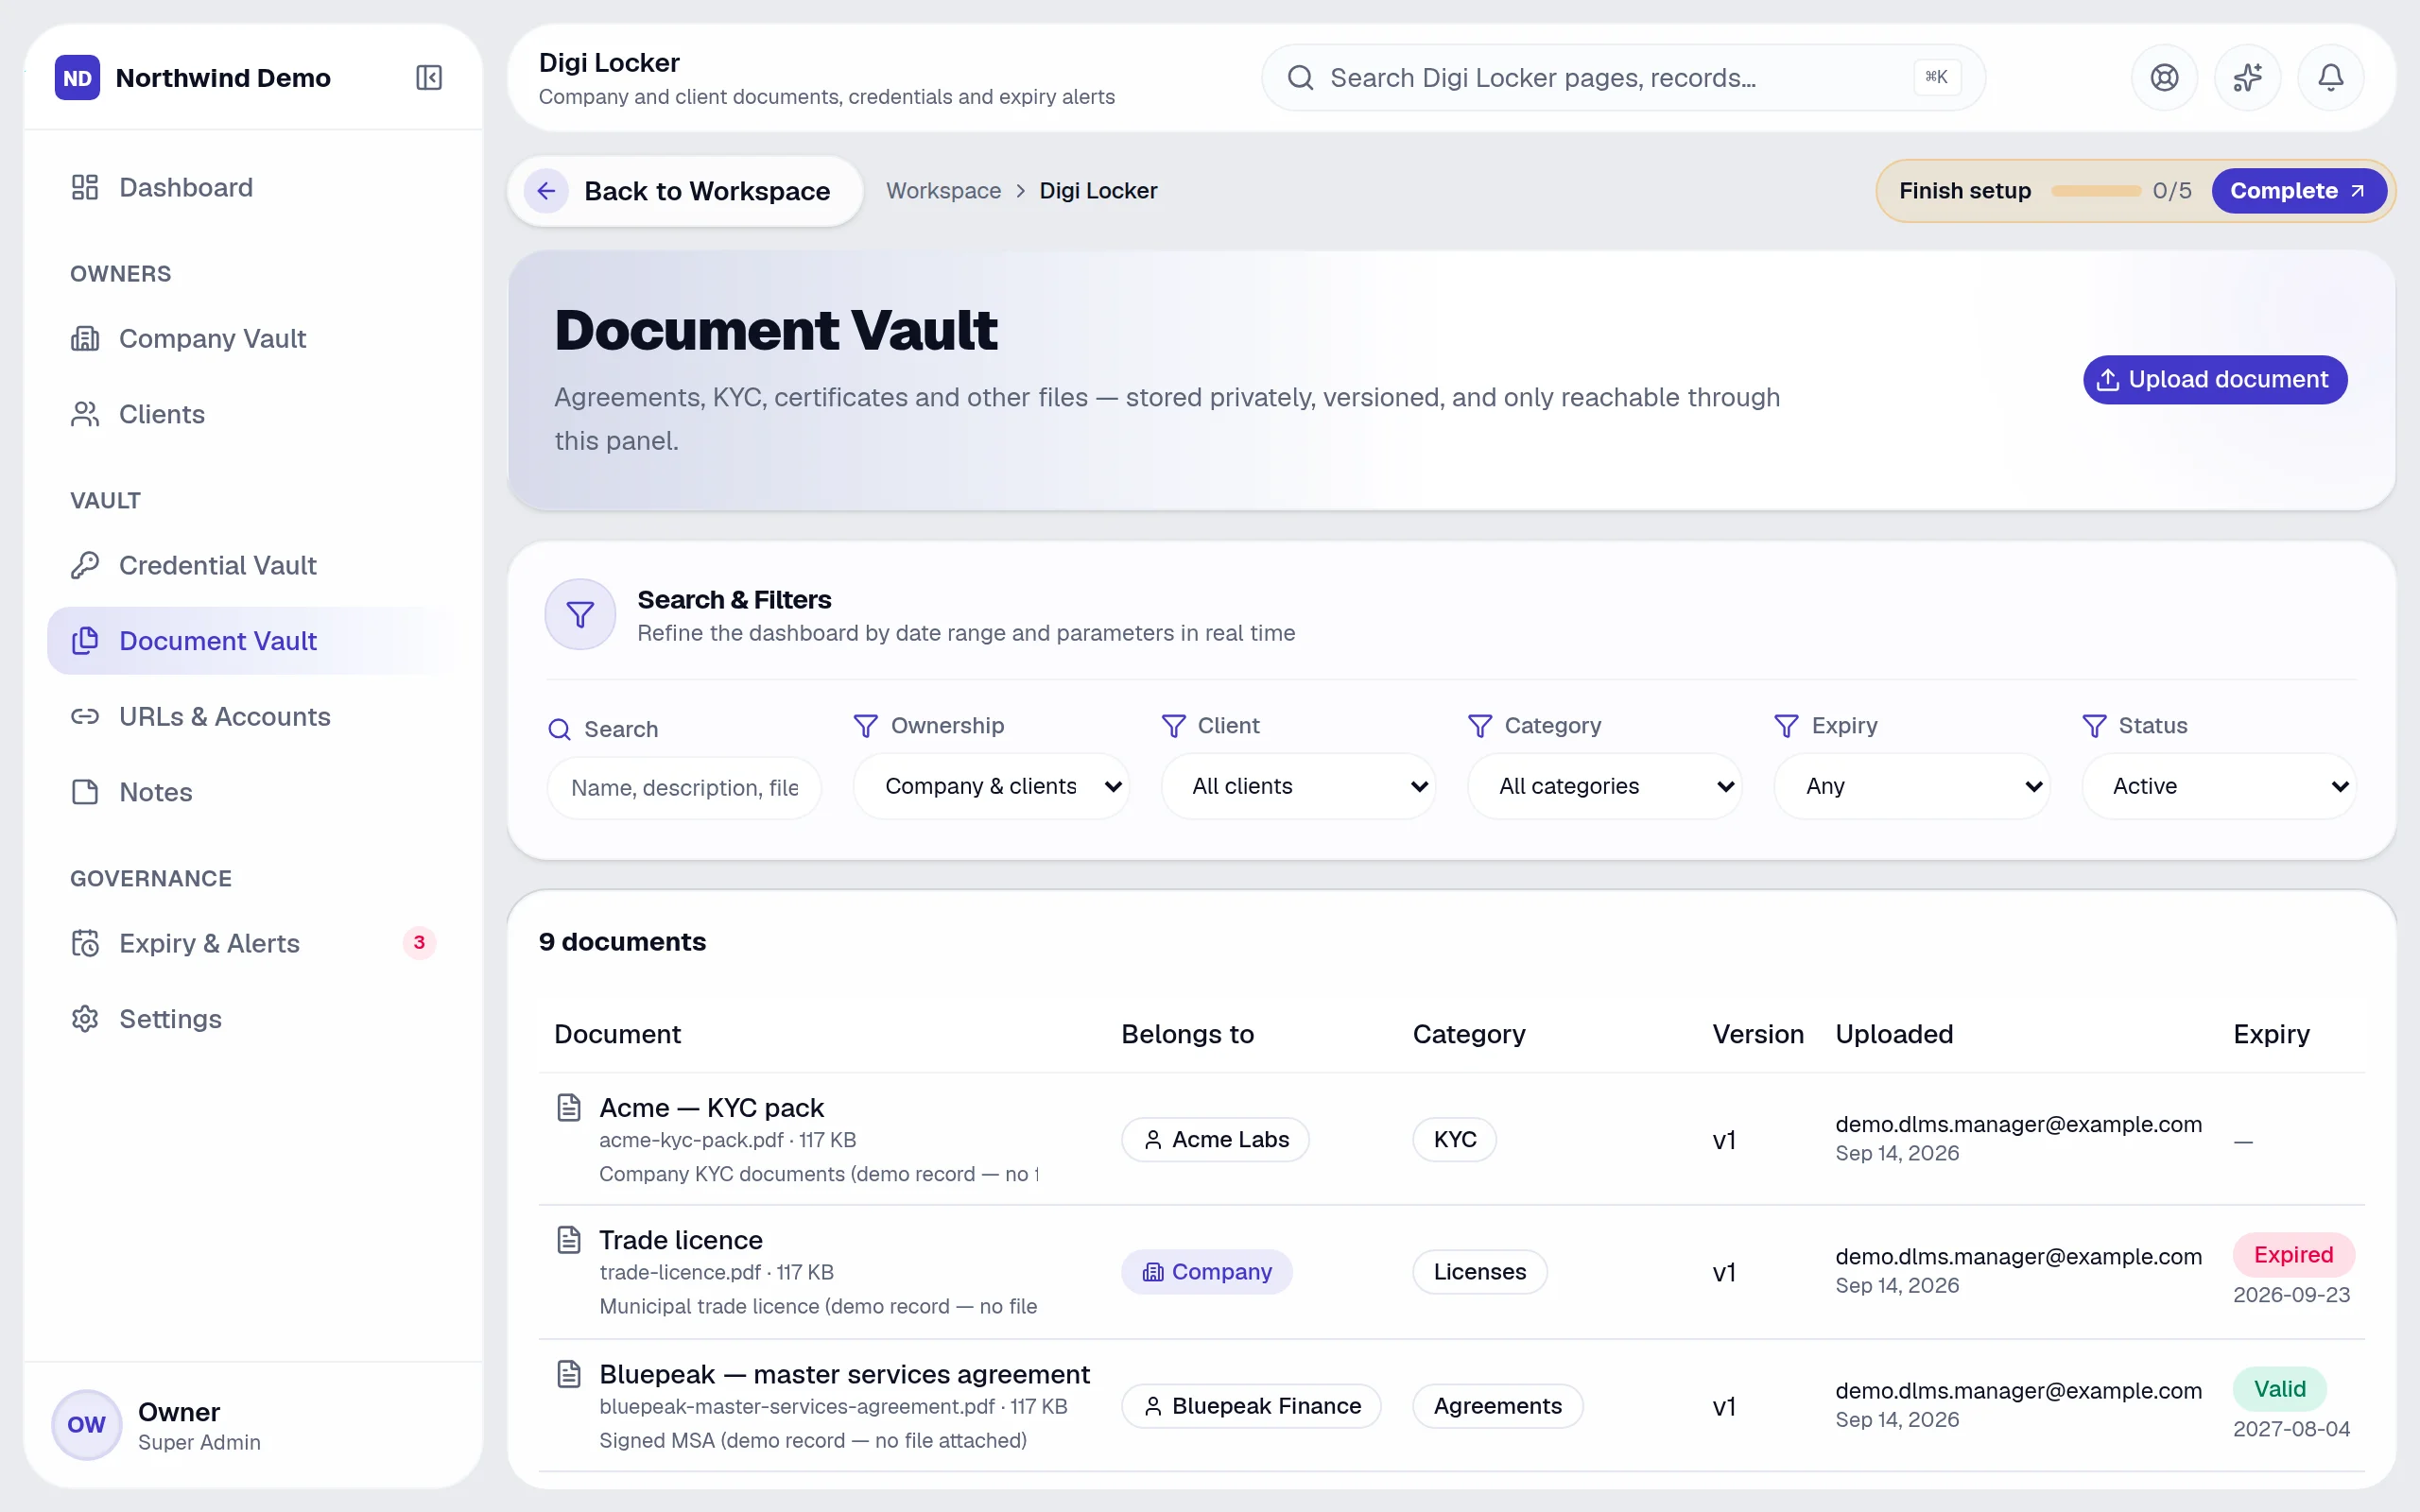Click the Search & Filters funnel icon
Image resolution: width=2420 pixels, height=1512 pixels.
coord(580,614)
